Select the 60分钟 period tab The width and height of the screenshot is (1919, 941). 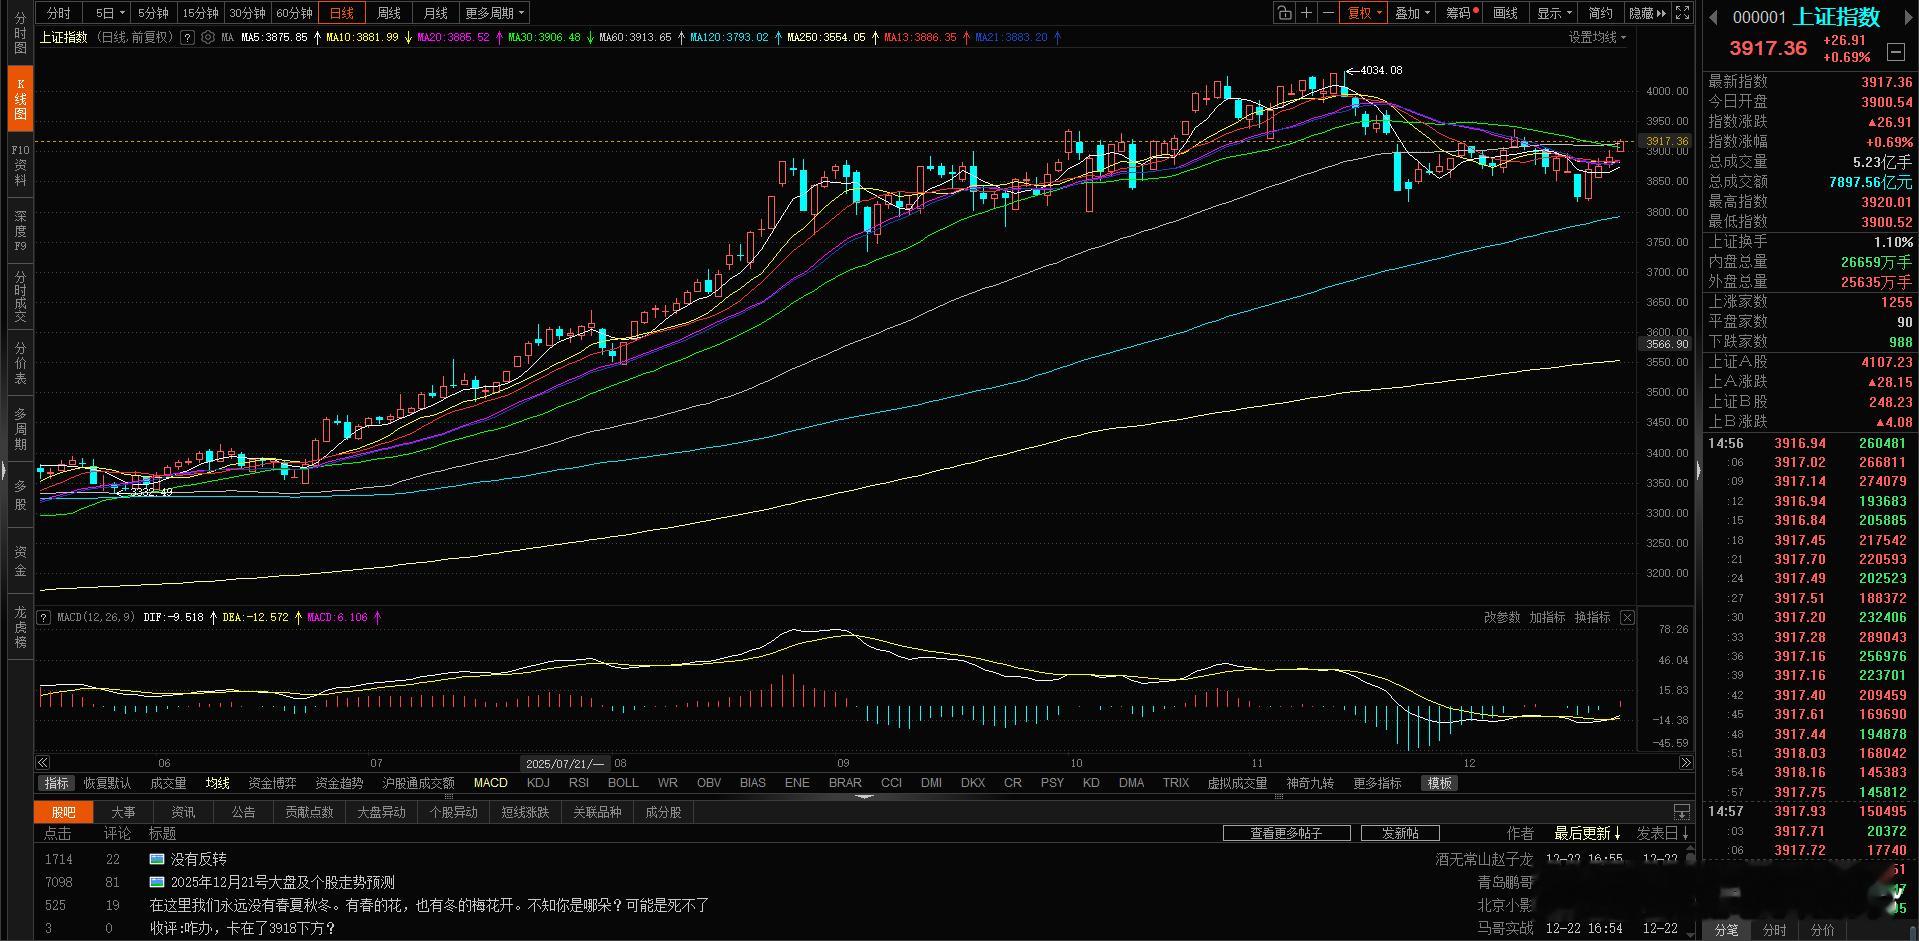(x=294, y=13)
